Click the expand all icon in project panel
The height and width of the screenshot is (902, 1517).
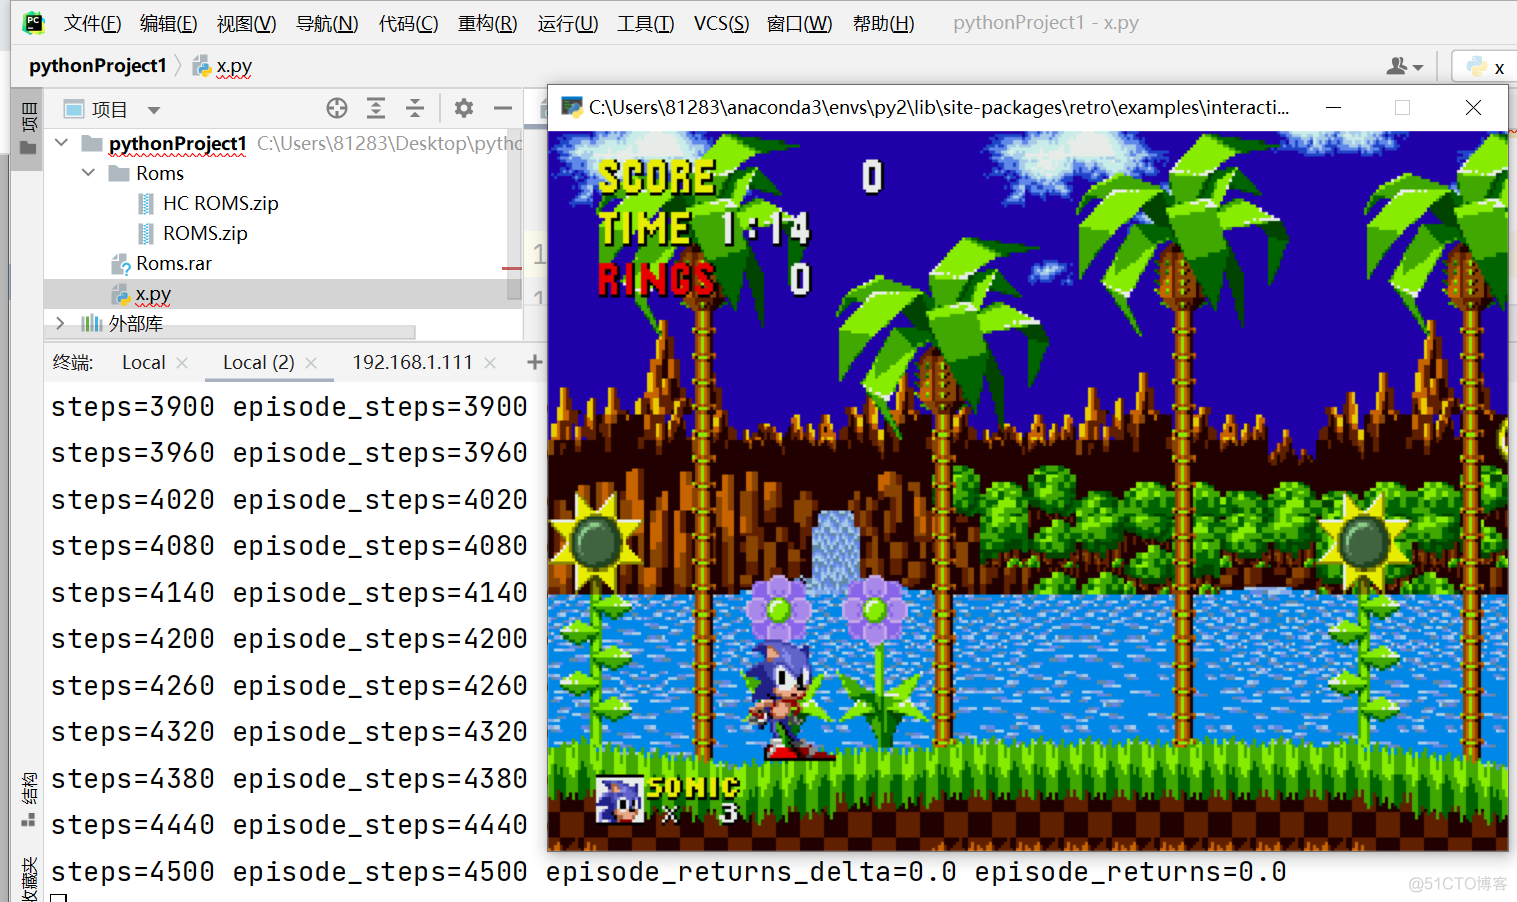pyautogui.click(x=376, y=108)
